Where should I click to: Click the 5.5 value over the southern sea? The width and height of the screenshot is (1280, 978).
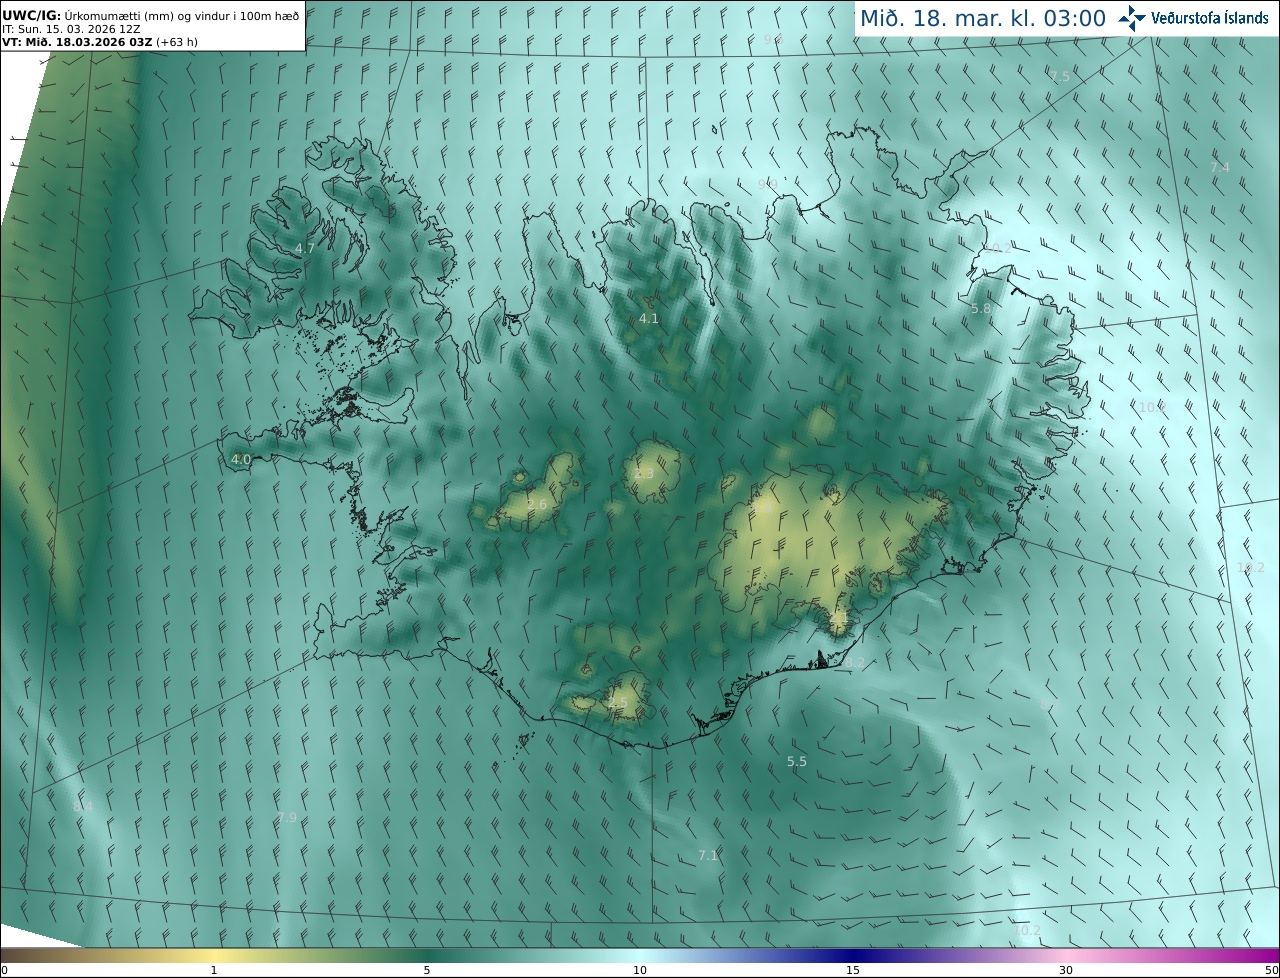pos(797,761)
